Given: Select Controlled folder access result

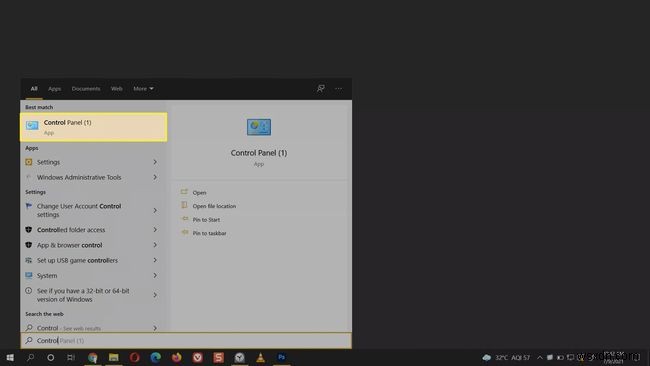Looking at the screenshot, I should 94,230.
